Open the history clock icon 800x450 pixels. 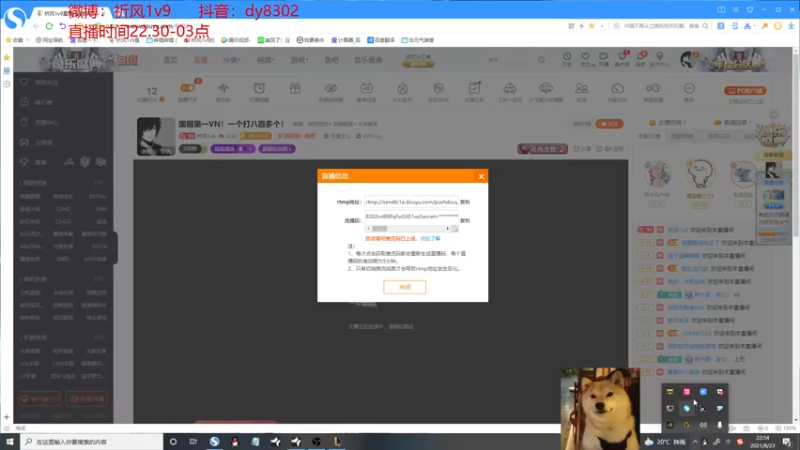click(x=567, y=59)
